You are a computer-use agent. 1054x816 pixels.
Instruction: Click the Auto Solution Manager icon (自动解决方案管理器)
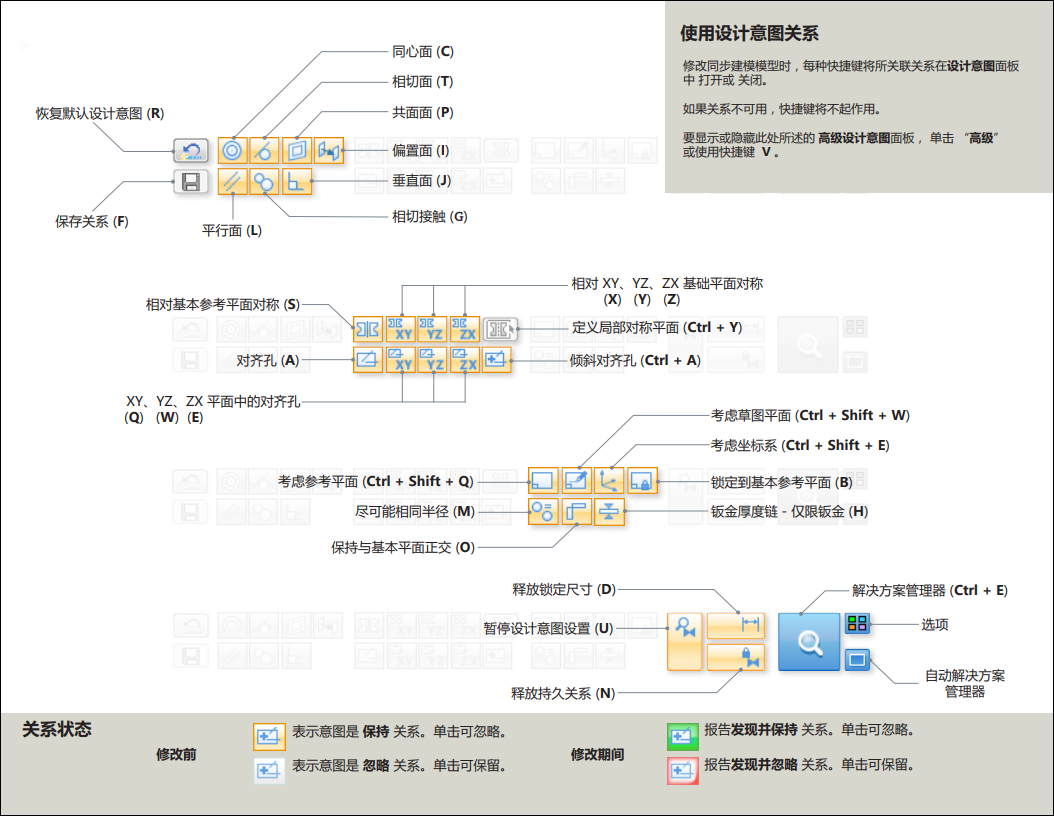857,660
